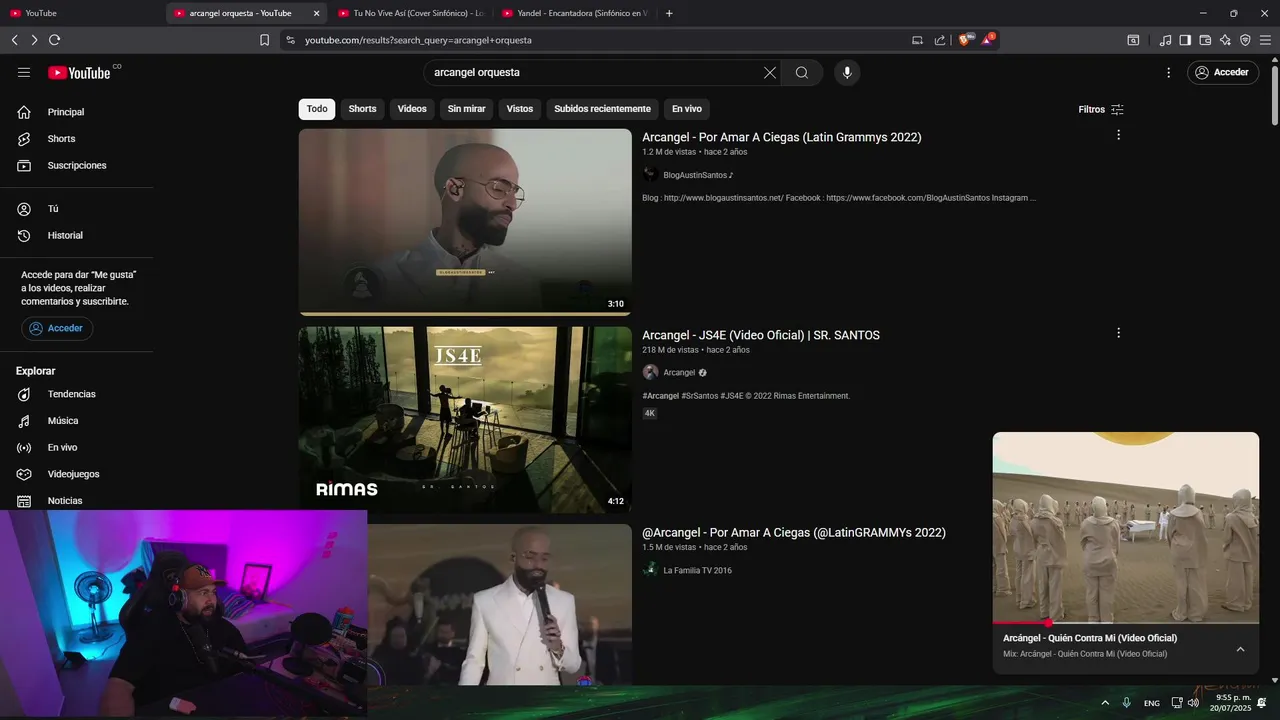Clear the search box with the X icon
This screenshot has height=720, width=1280.
(x=770, y=72)
